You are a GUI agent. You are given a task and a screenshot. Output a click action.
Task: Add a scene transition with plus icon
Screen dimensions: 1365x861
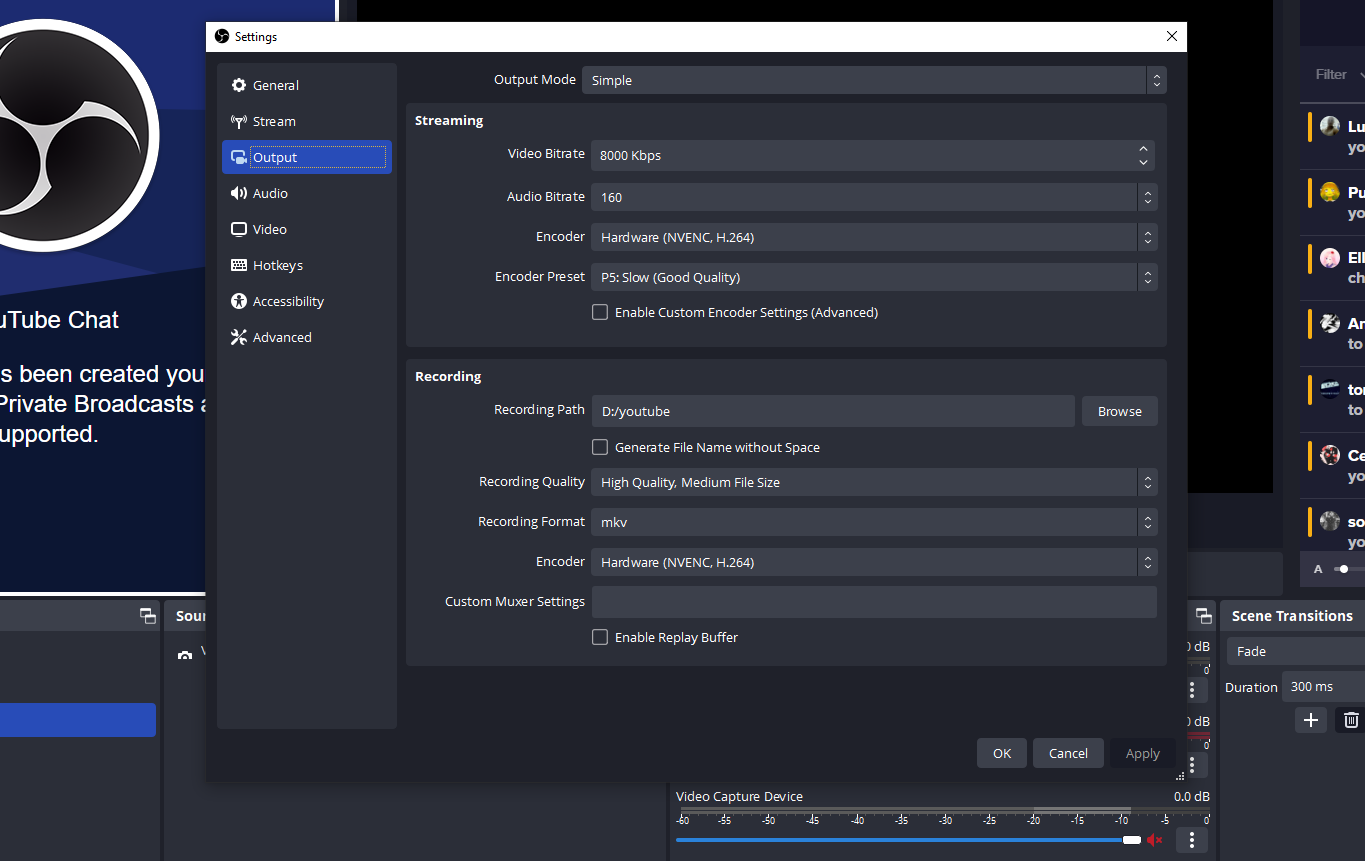(x=1311, y=720)
